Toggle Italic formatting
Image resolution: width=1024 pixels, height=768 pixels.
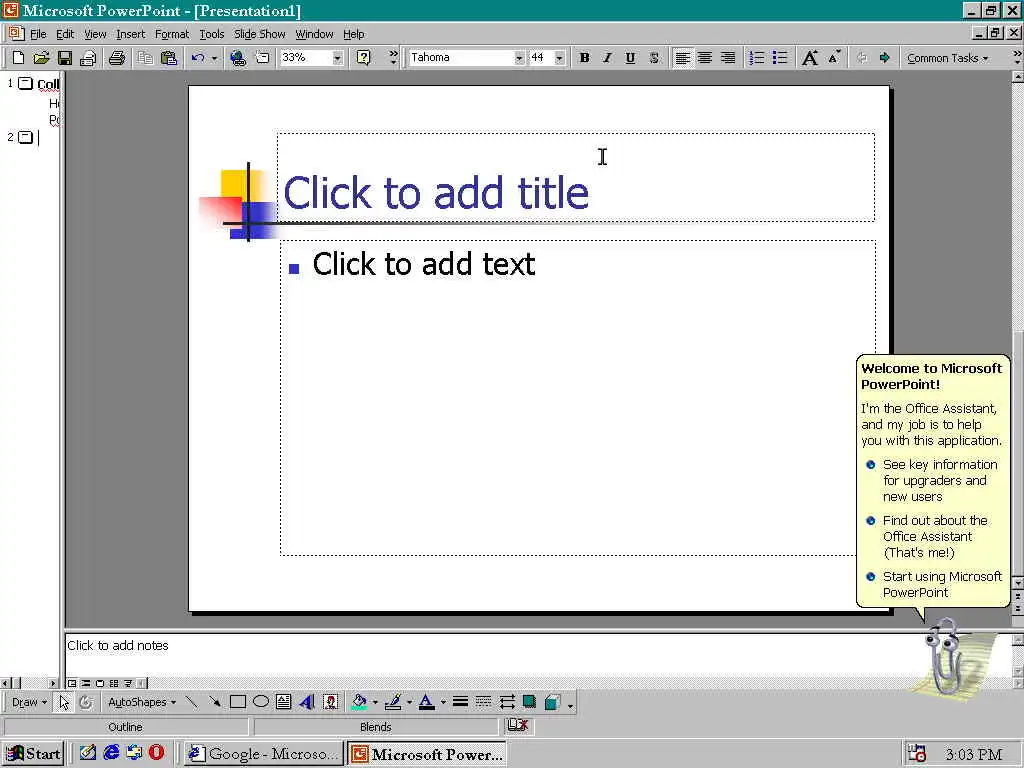click(607, 58)
